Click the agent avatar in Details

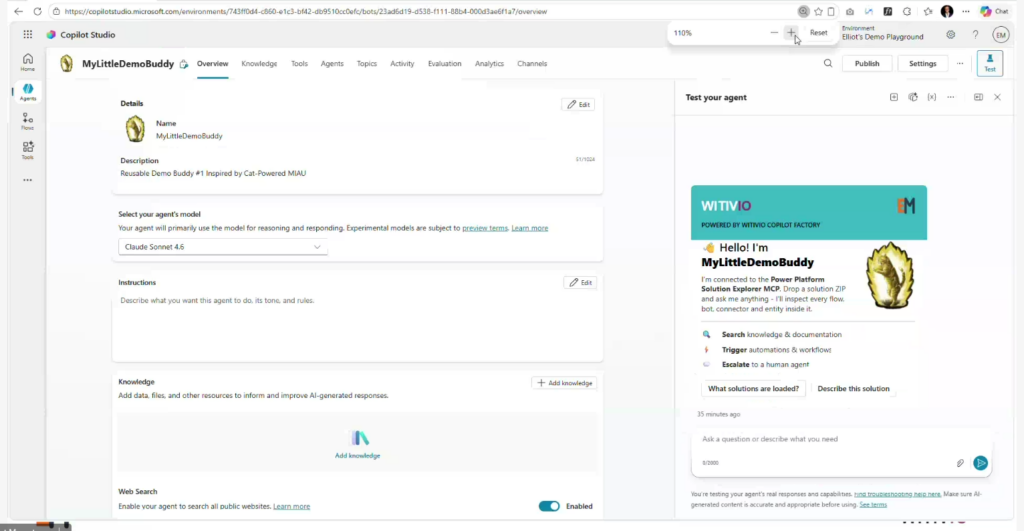click(135, 129)
